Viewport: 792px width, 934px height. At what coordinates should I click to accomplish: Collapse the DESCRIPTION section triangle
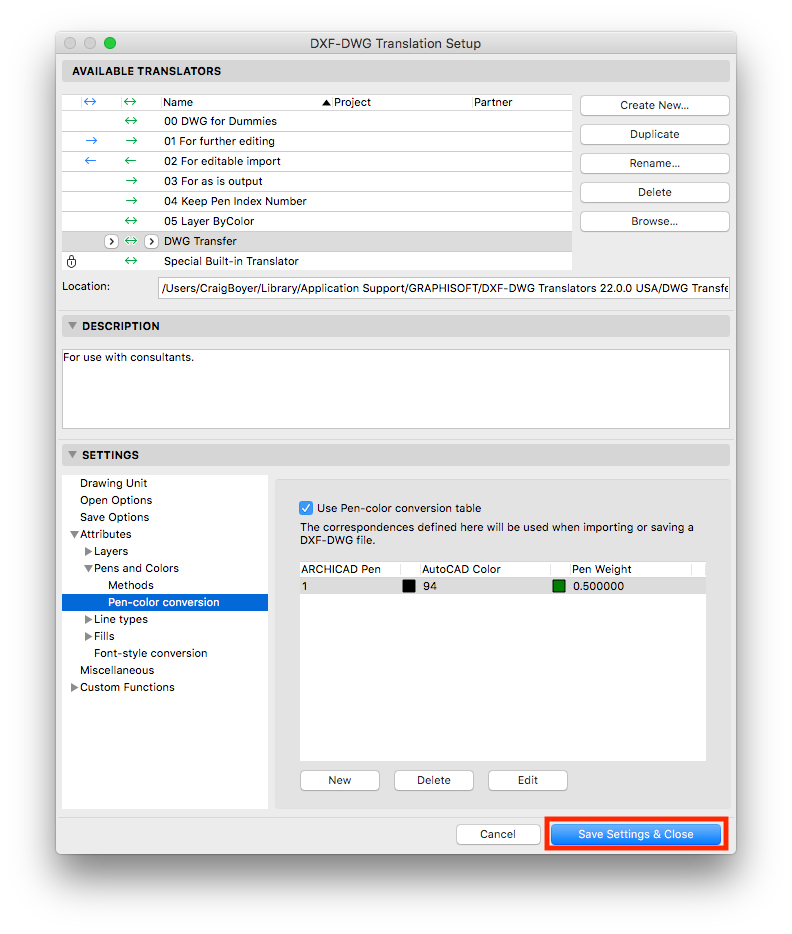pyautogui.click(x=73, y=326)
